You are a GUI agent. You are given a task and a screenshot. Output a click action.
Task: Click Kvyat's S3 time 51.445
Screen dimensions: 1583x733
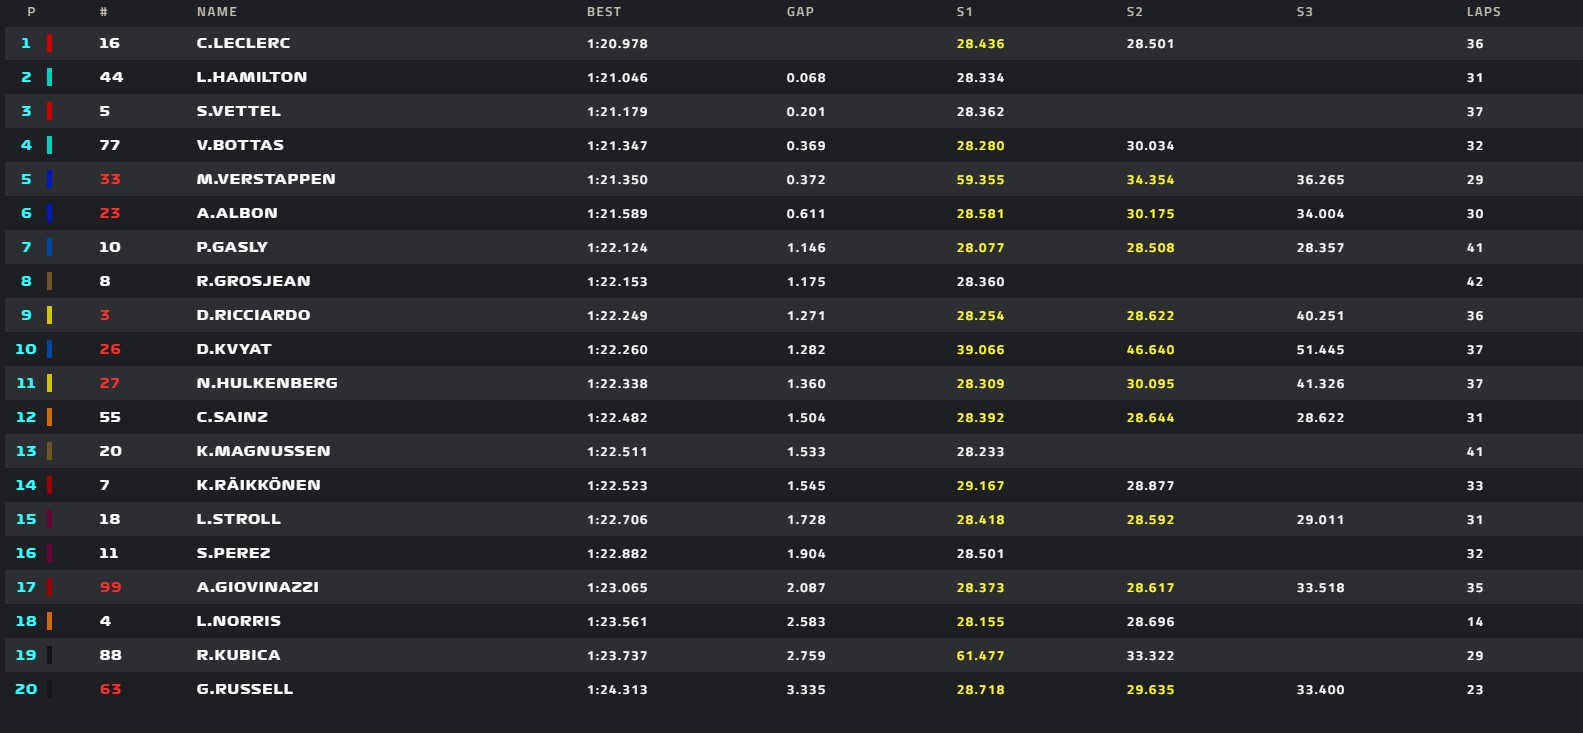click(x=1320, y=350)
